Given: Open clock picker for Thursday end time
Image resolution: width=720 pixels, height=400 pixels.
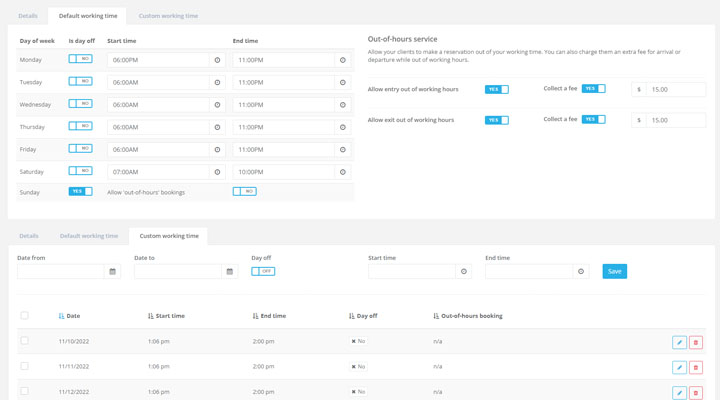Looking at the screenshot, I should pos(343,127).
